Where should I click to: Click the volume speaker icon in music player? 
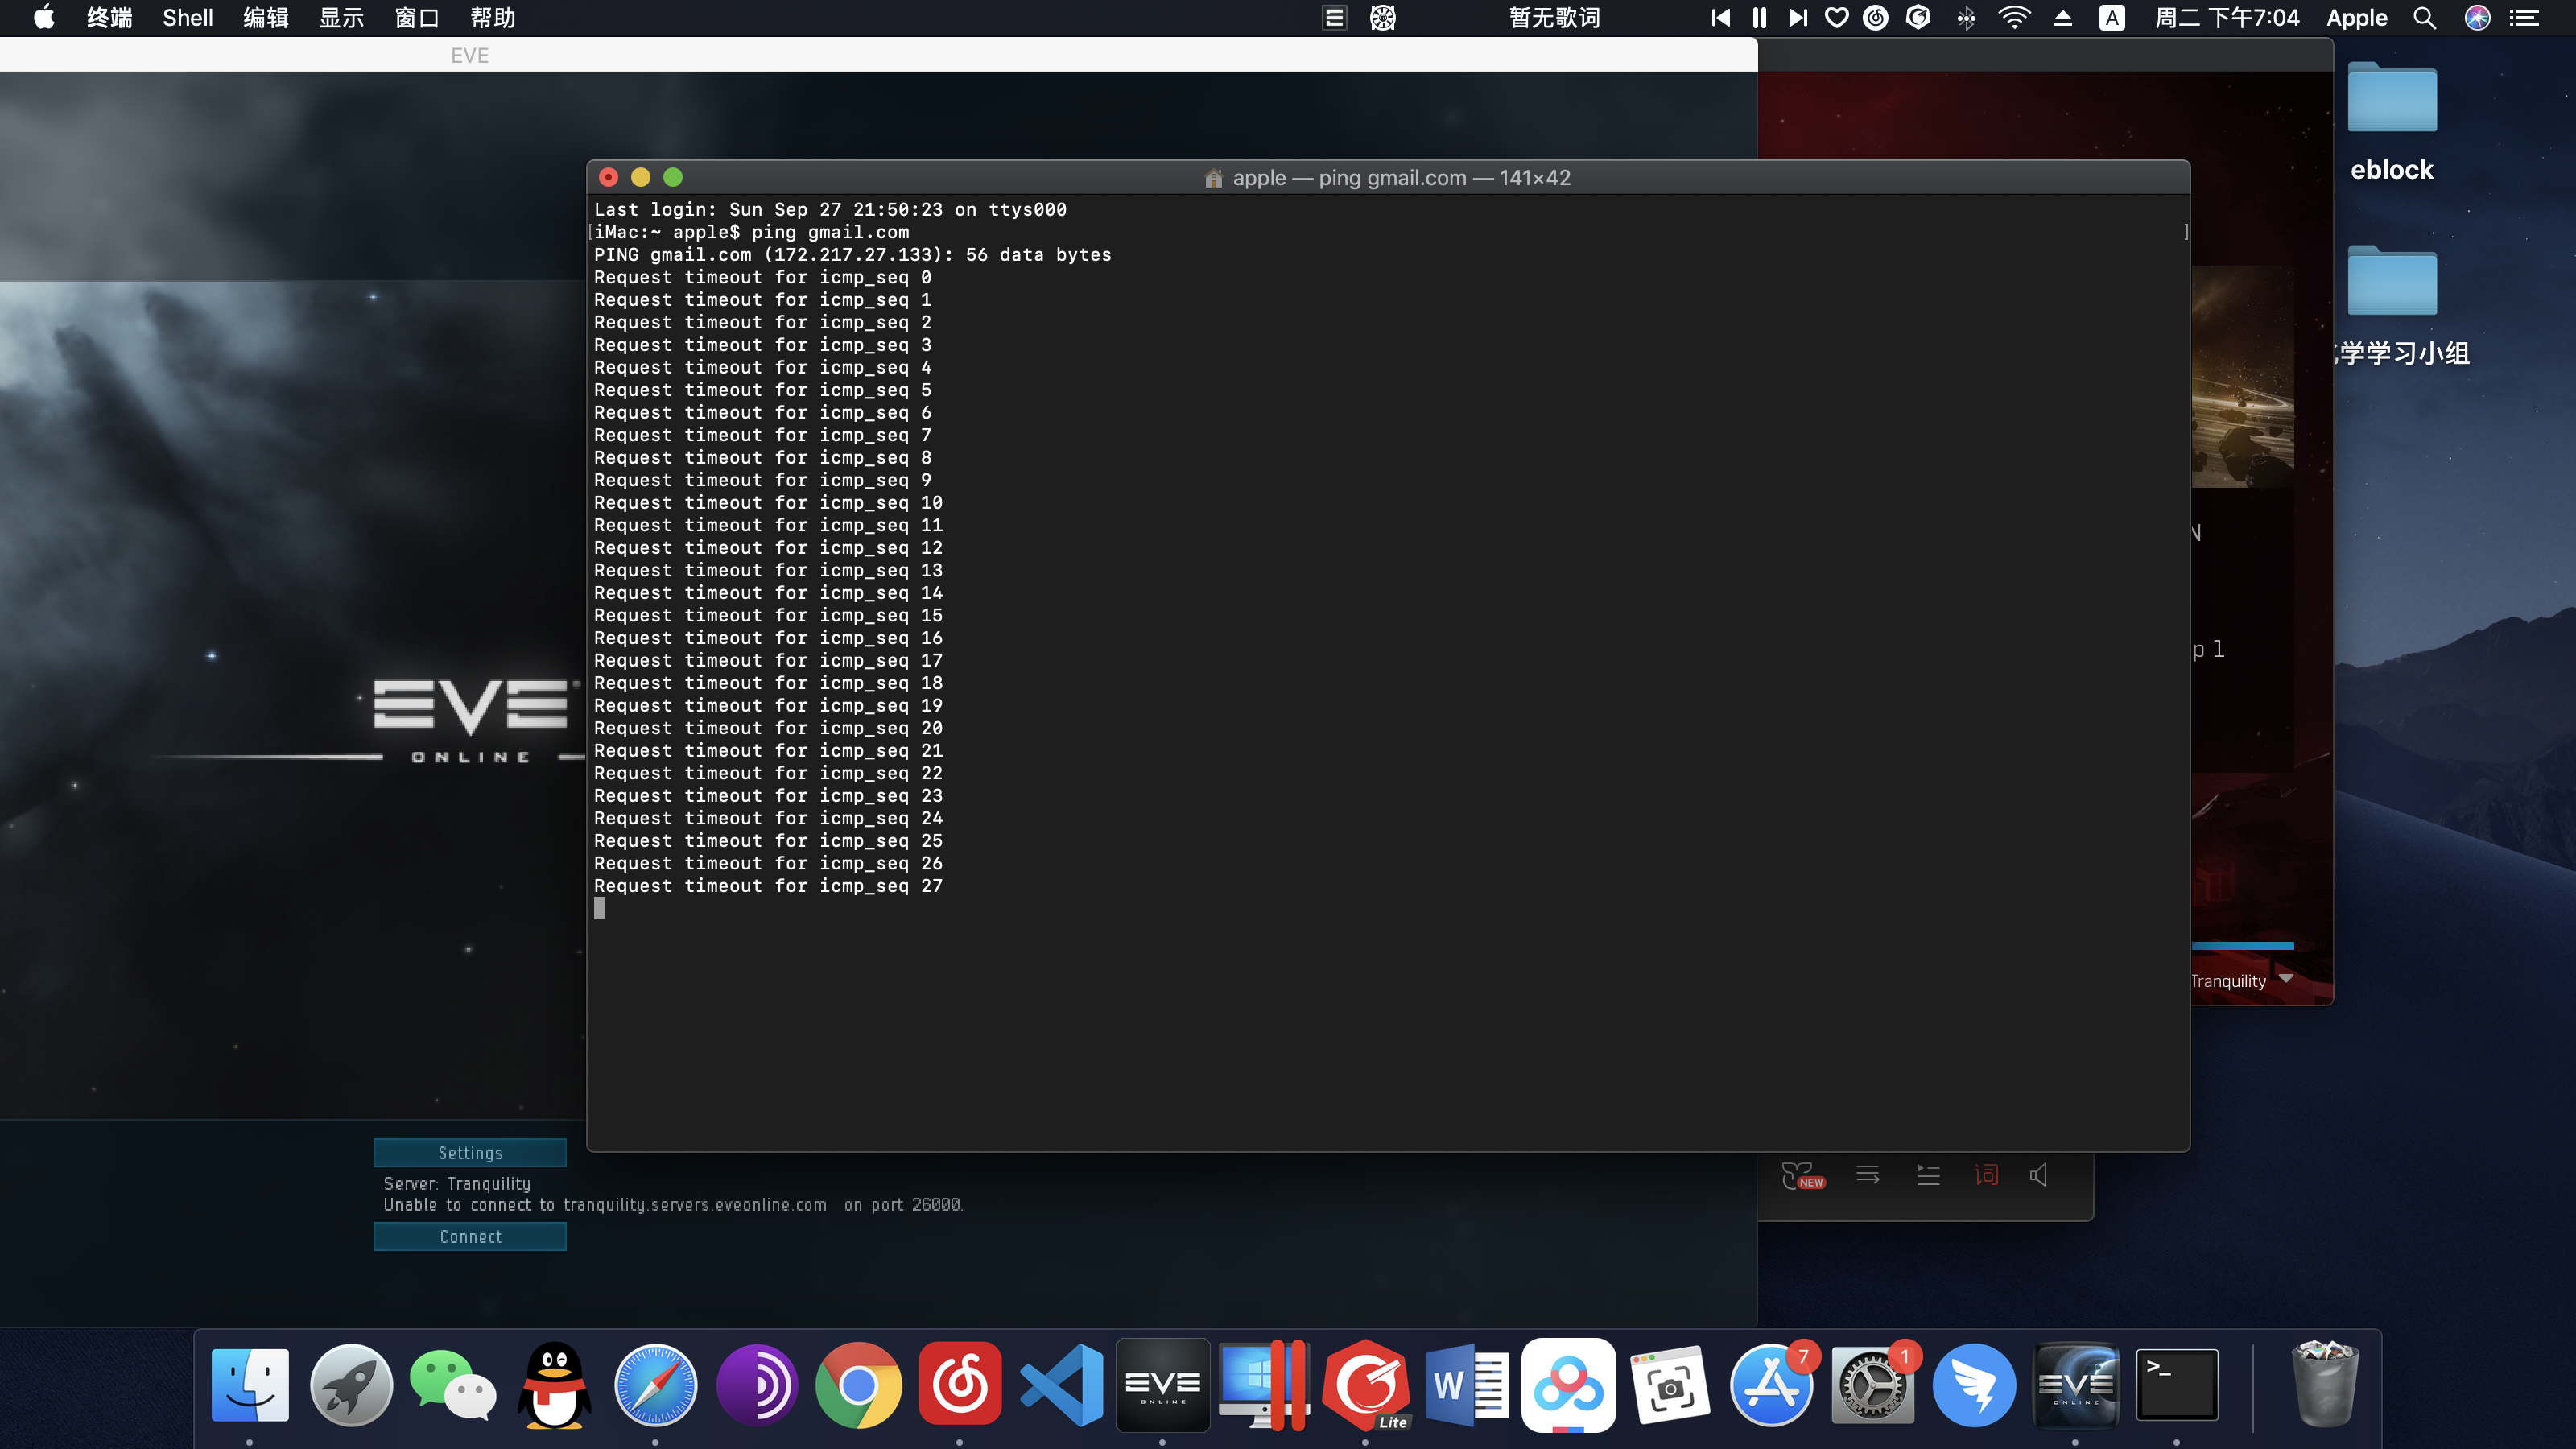[2039, 1174]
